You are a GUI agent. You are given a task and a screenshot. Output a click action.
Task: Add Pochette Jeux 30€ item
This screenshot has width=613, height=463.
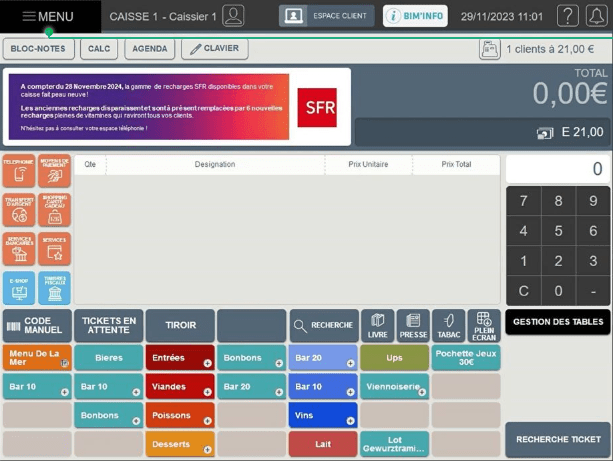(x=466, y=358)
